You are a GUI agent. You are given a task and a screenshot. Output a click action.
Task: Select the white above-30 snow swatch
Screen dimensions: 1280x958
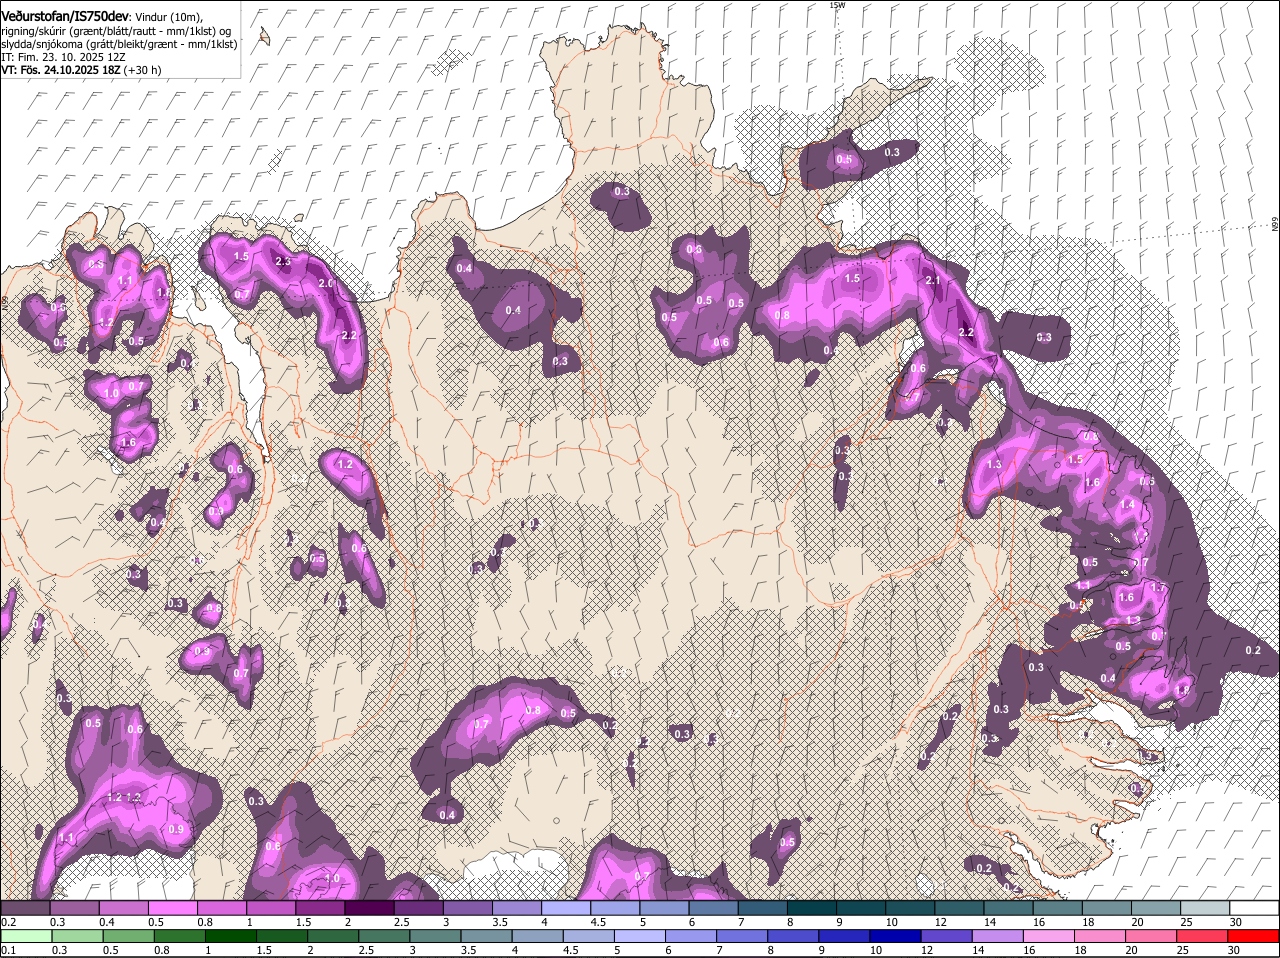1255,907
